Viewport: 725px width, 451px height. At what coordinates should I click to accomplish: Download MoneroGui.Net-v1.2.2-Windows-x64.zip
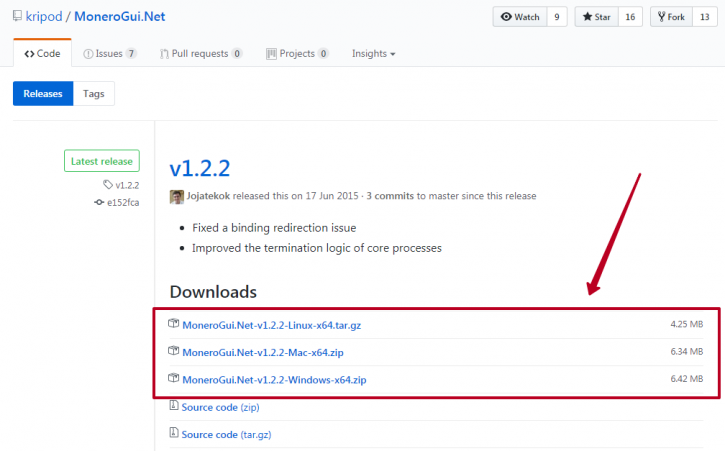point(274,380)
